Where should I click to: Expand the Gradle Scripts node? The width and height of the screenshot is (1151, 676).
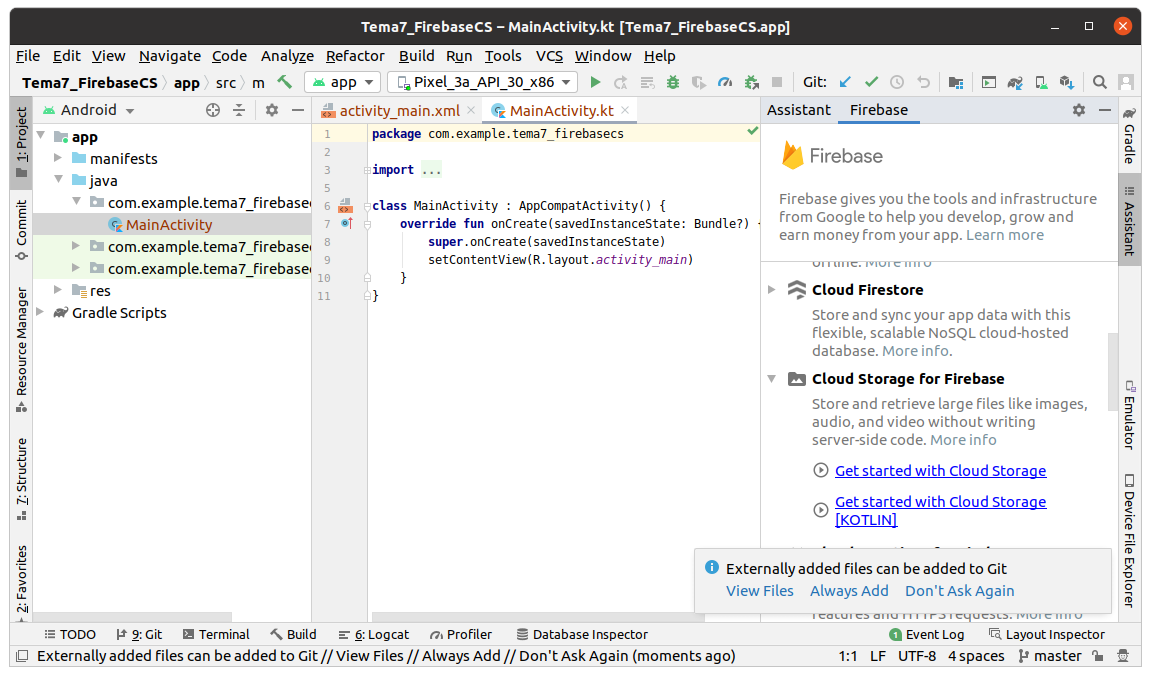click(41, 313)
